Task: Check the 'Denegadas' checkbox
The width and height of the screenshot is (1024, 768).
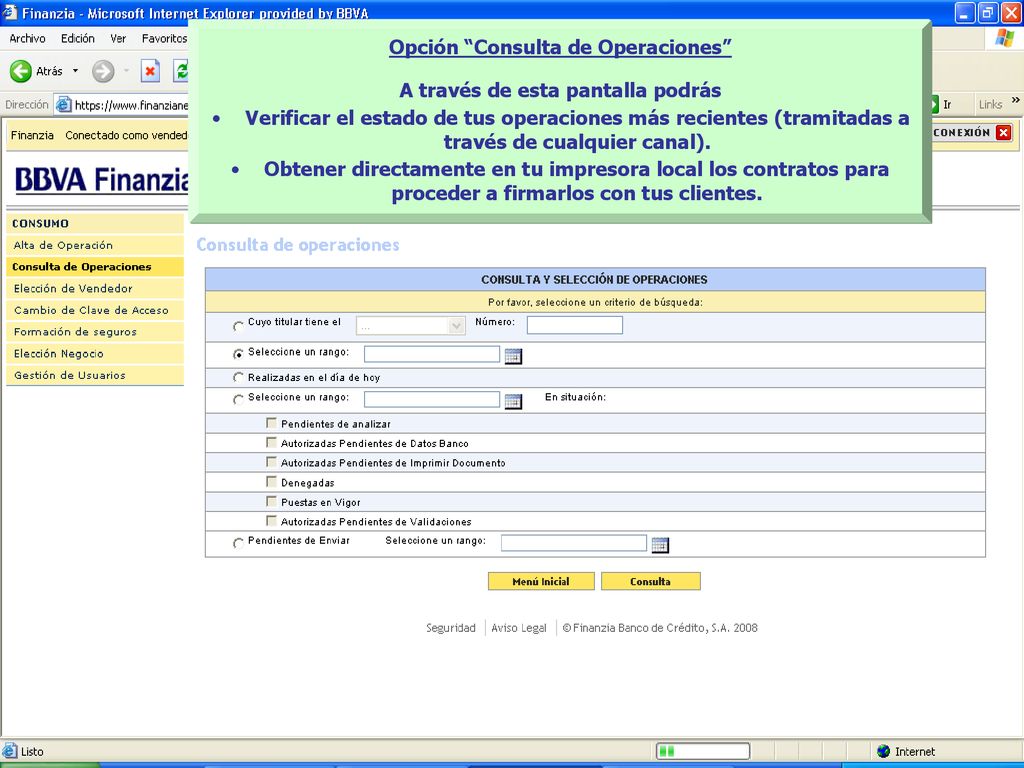Action: click(271, 482)
